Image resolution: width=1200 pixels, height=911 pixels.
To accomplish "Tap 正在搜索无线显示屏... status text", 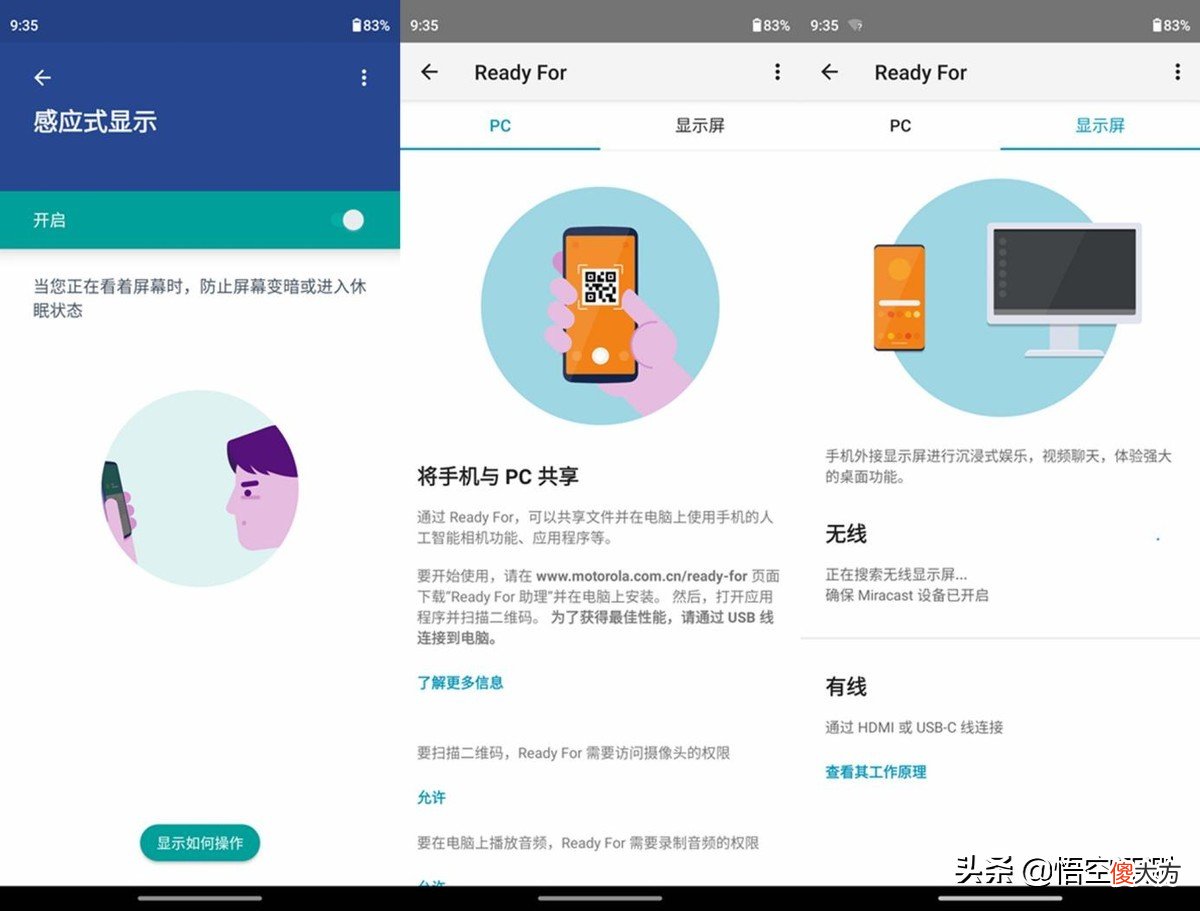I will tap(896, 575).
